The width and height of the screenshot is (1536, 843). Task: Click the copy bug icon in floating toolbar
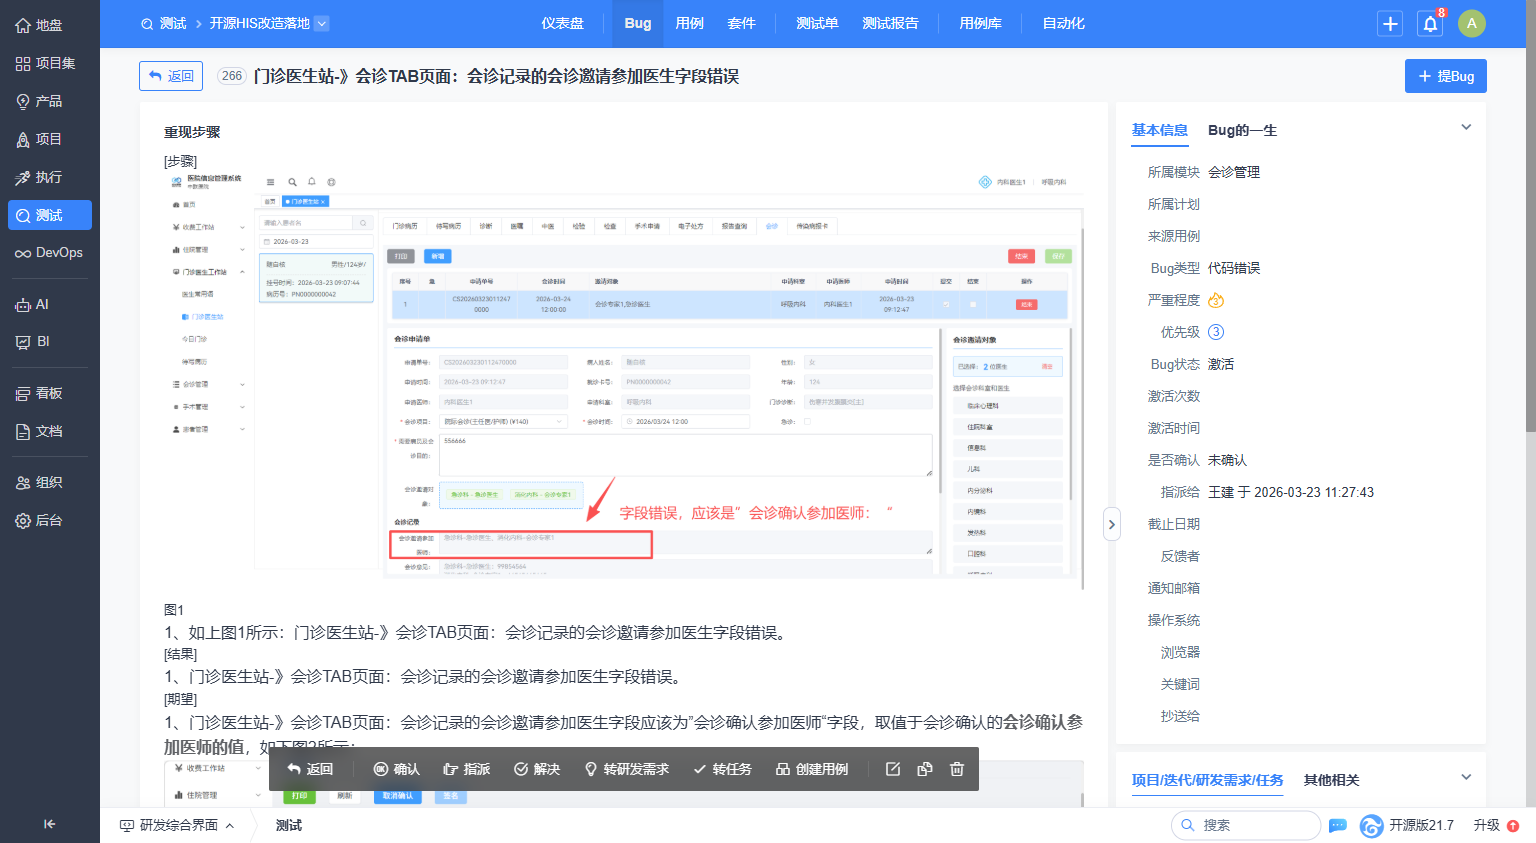[925, 769]
